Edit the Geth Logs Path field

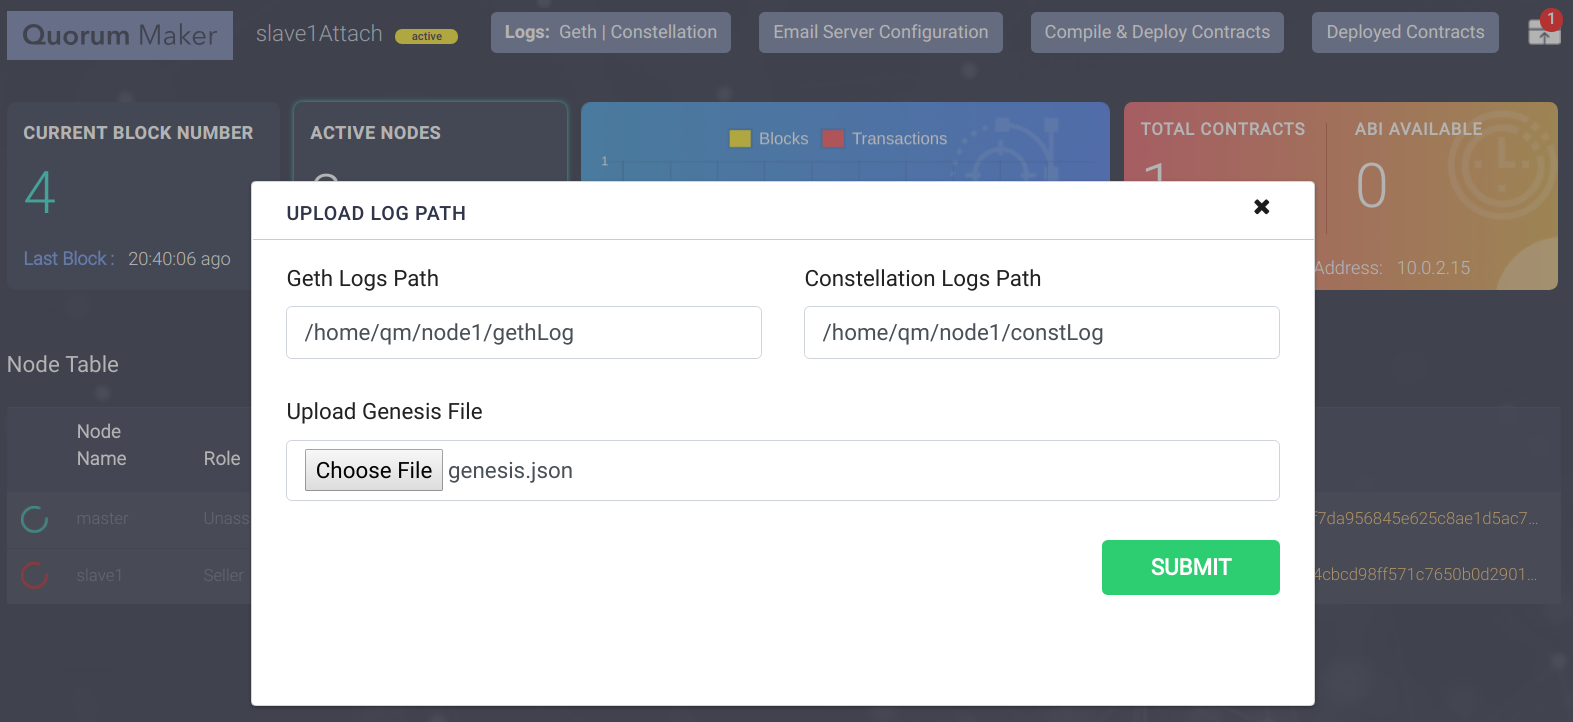point(524,332)
